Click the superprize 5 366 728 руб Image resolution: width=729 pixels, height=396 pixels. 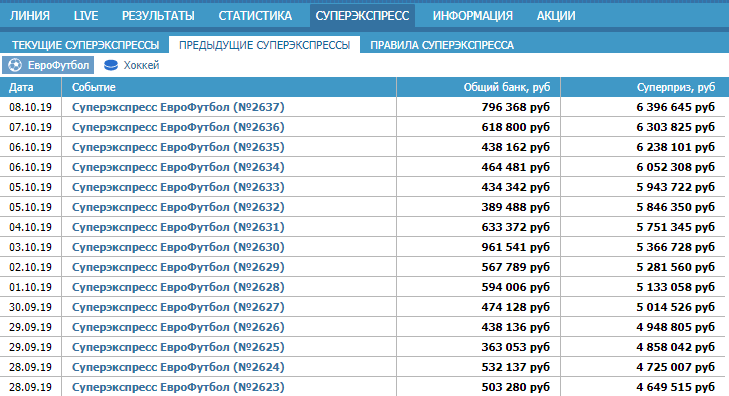[676, 247]
